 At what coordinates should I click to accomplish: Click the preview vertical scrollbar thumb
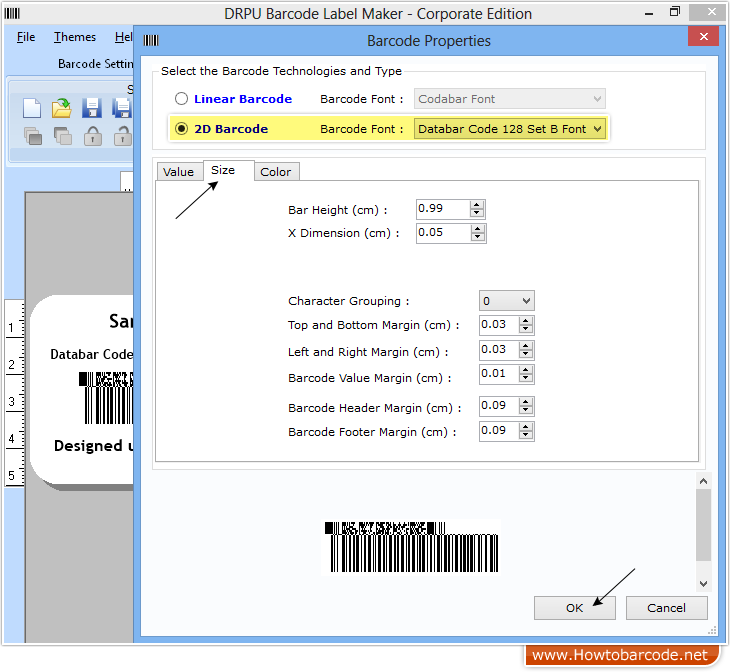tap(703, 525)
